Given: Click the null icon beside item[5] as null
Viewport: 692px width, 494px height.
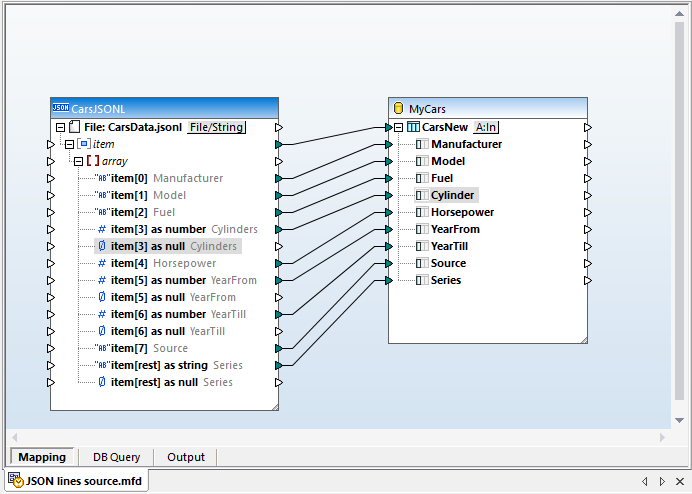Looking at the screenshot, I should click(101, 297).
